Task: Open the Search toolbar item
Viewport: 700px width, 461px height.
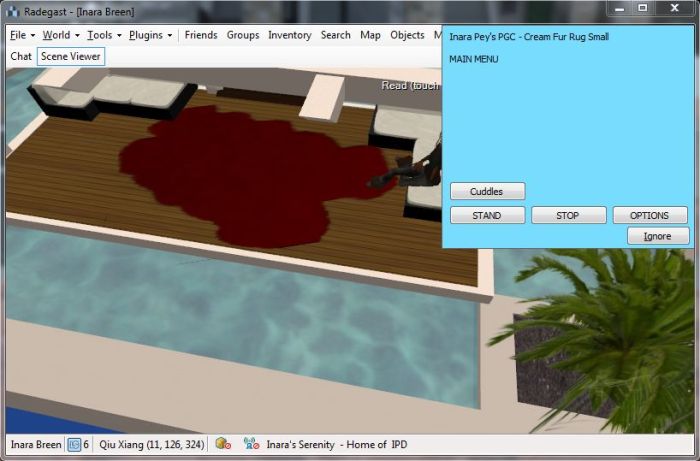Action: click(336, 35)
